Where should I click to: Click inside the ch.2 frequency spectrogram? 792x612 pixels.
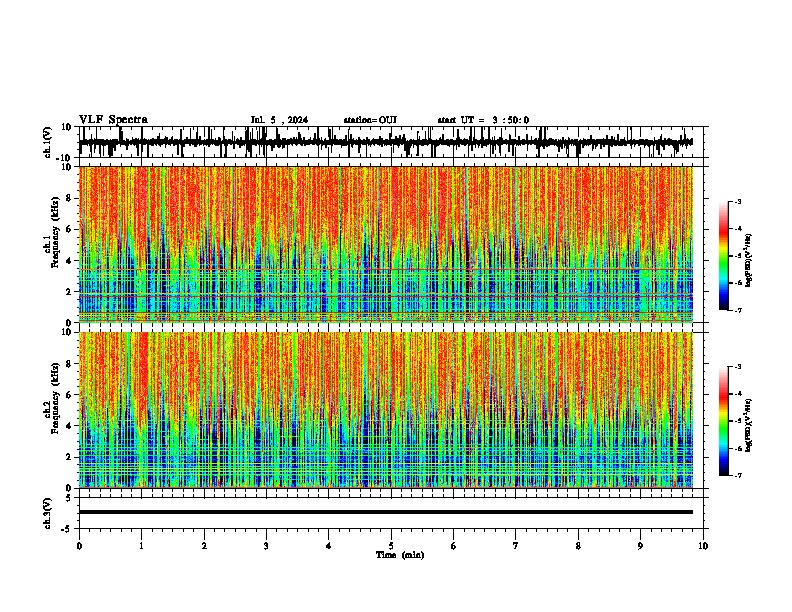[x=386, y=410]
